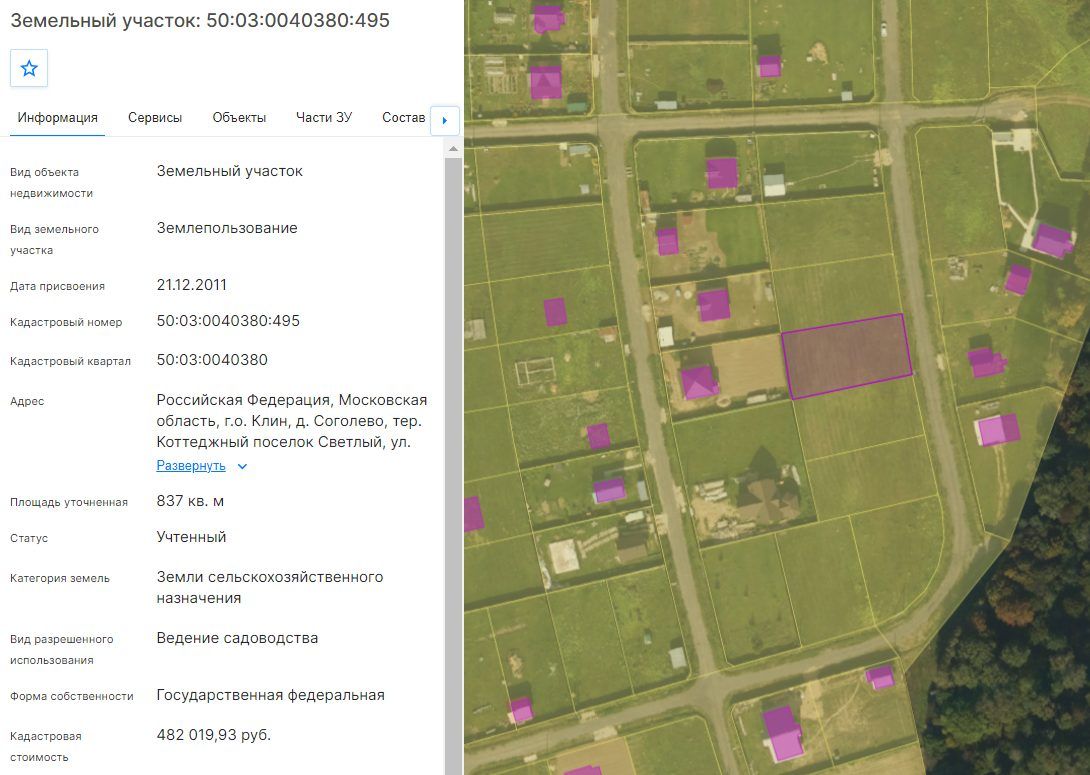Viewport: 1090px width, 775px height.
Task: Select the highlighted purple-outlined plot on the map
Action: click(846, 356)
